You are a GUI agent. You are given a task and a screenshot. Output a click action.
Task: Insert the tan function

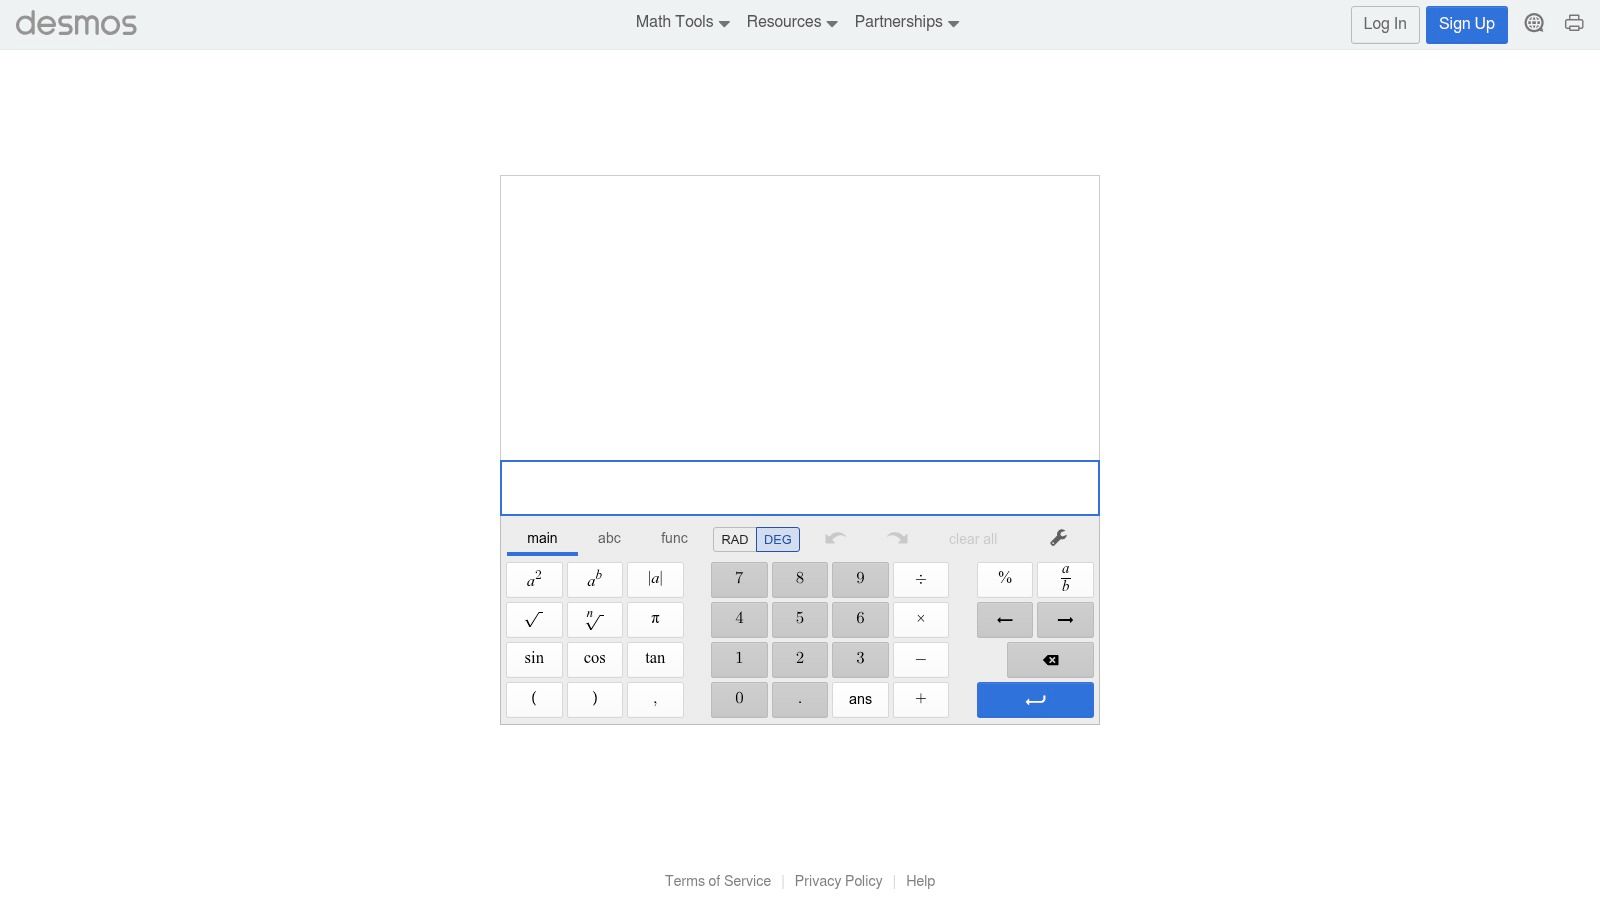click(x=655, y=660)
